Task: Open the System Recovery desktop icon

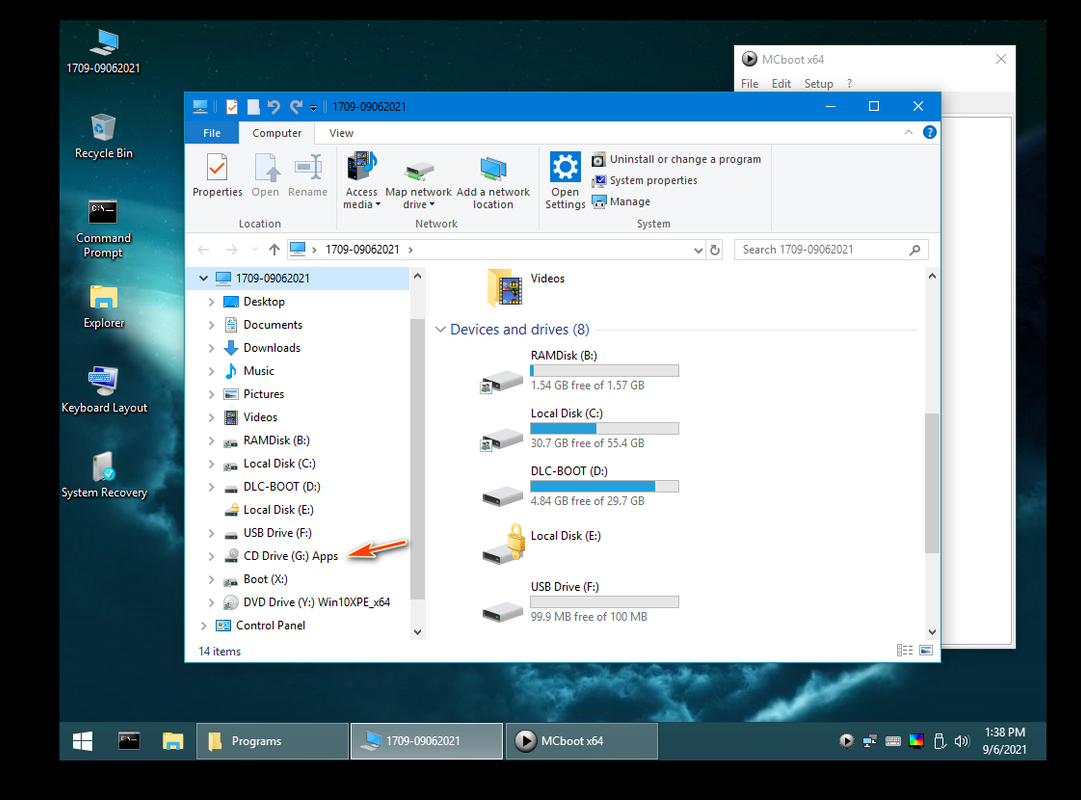Action: (104, 475)
